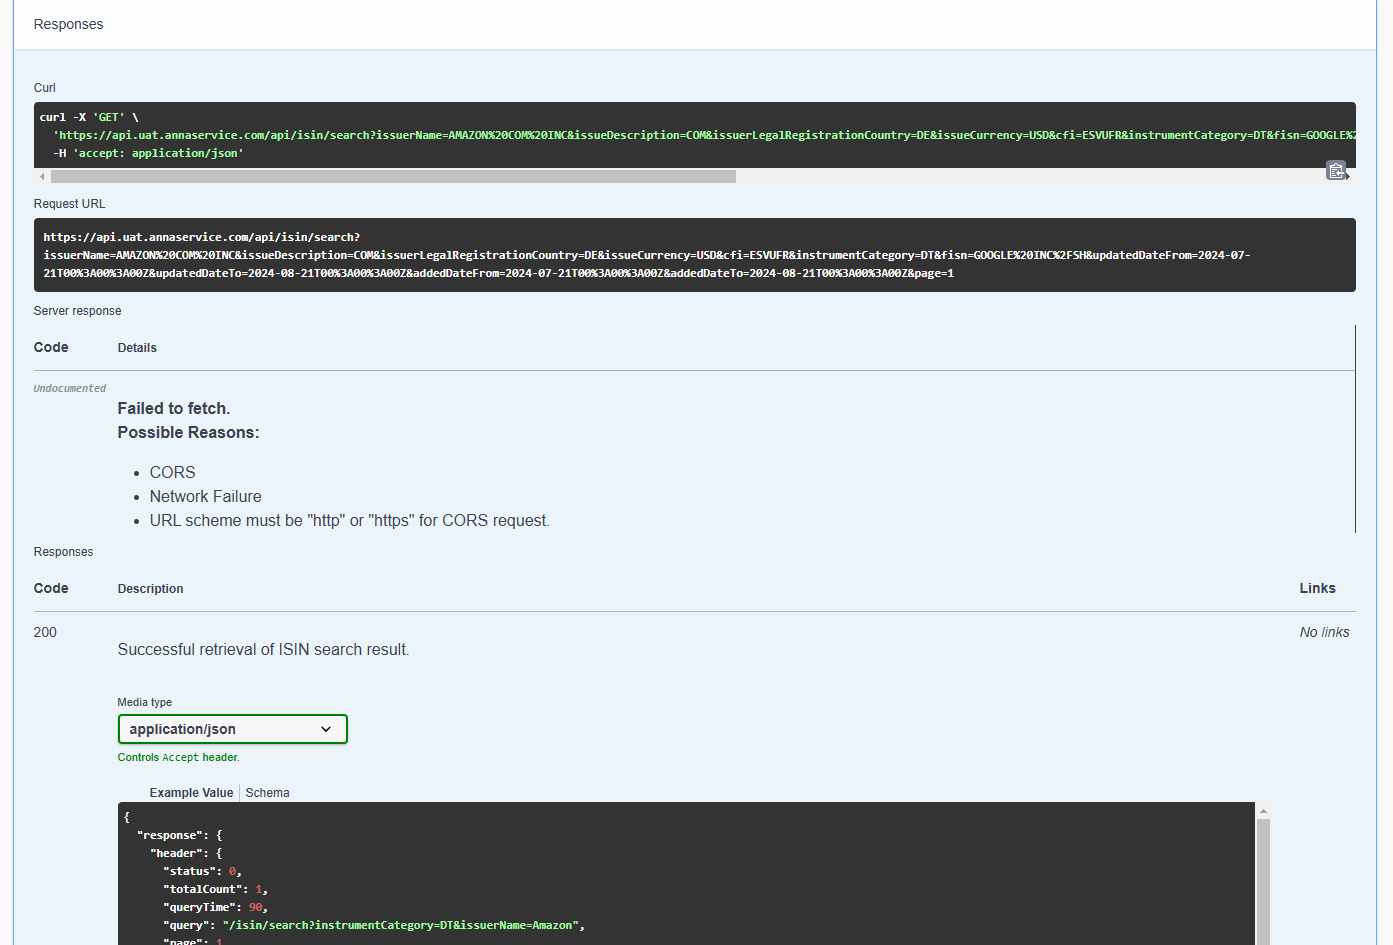The height and width of the screenshot is (945, 1393).
Task: Click the Responses section header at top
Action: click(68, 24)
